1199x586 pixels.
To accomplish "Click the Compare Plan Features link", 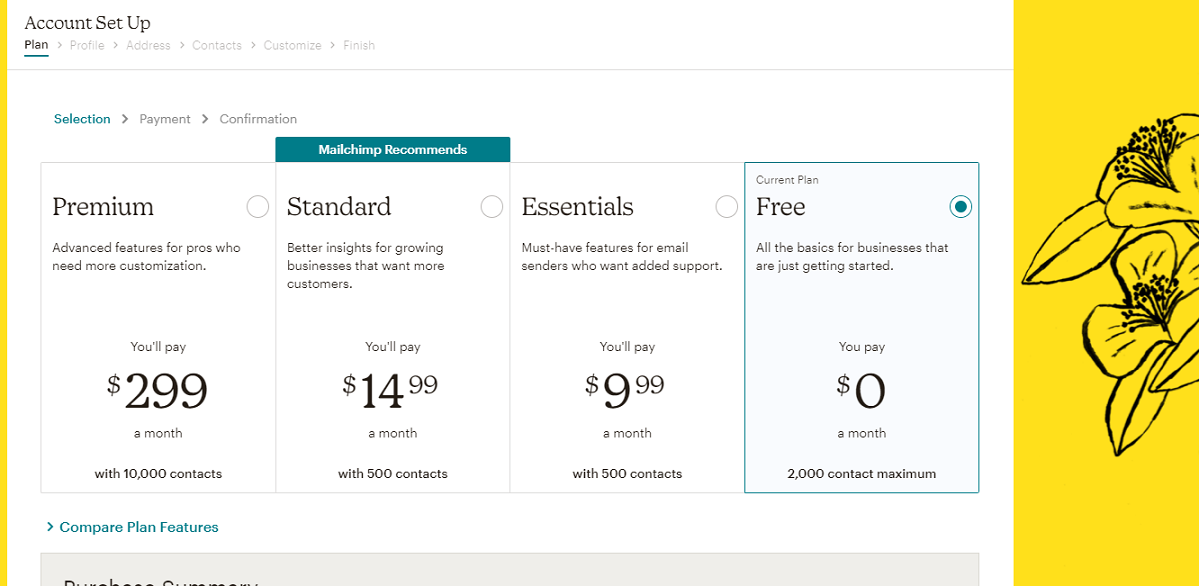I will (139, 526).
